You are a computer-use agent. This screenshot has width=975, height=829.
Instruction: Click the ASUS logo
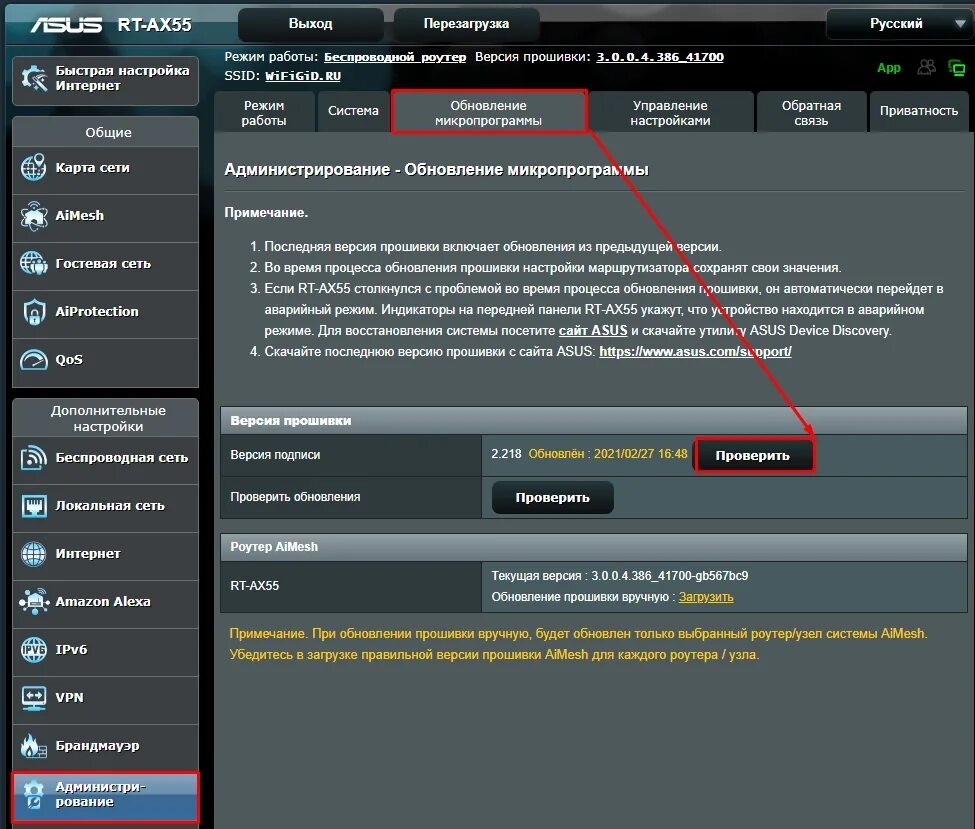pos(66,24)
